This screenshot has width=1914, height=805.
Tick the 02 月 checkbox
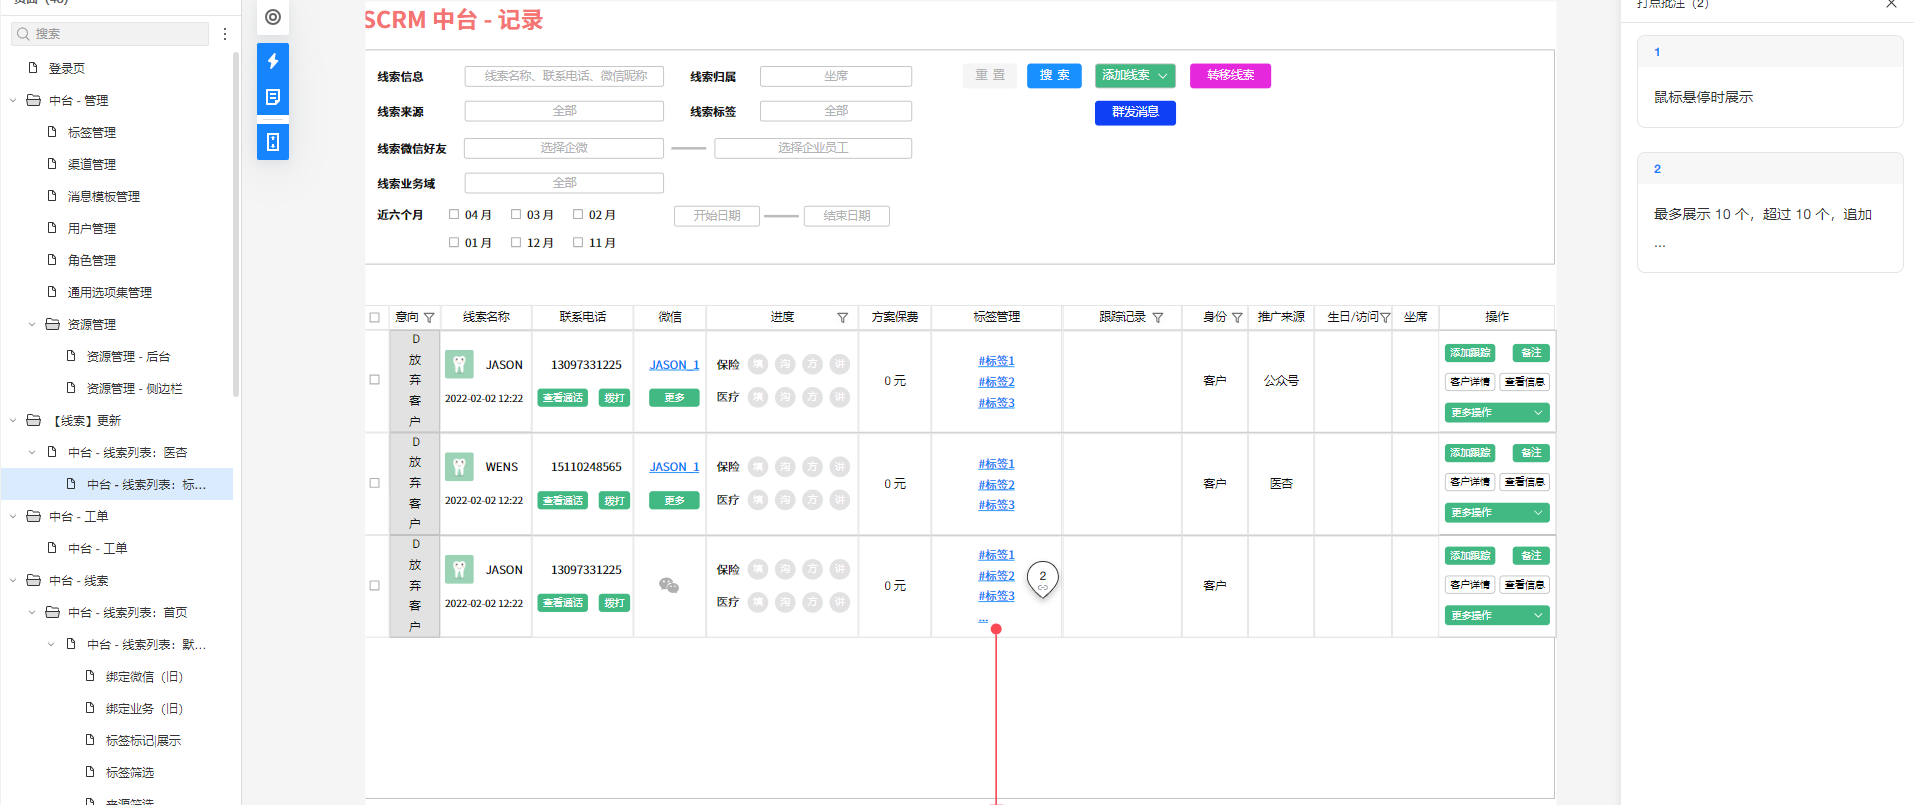[x=578, y=214]
